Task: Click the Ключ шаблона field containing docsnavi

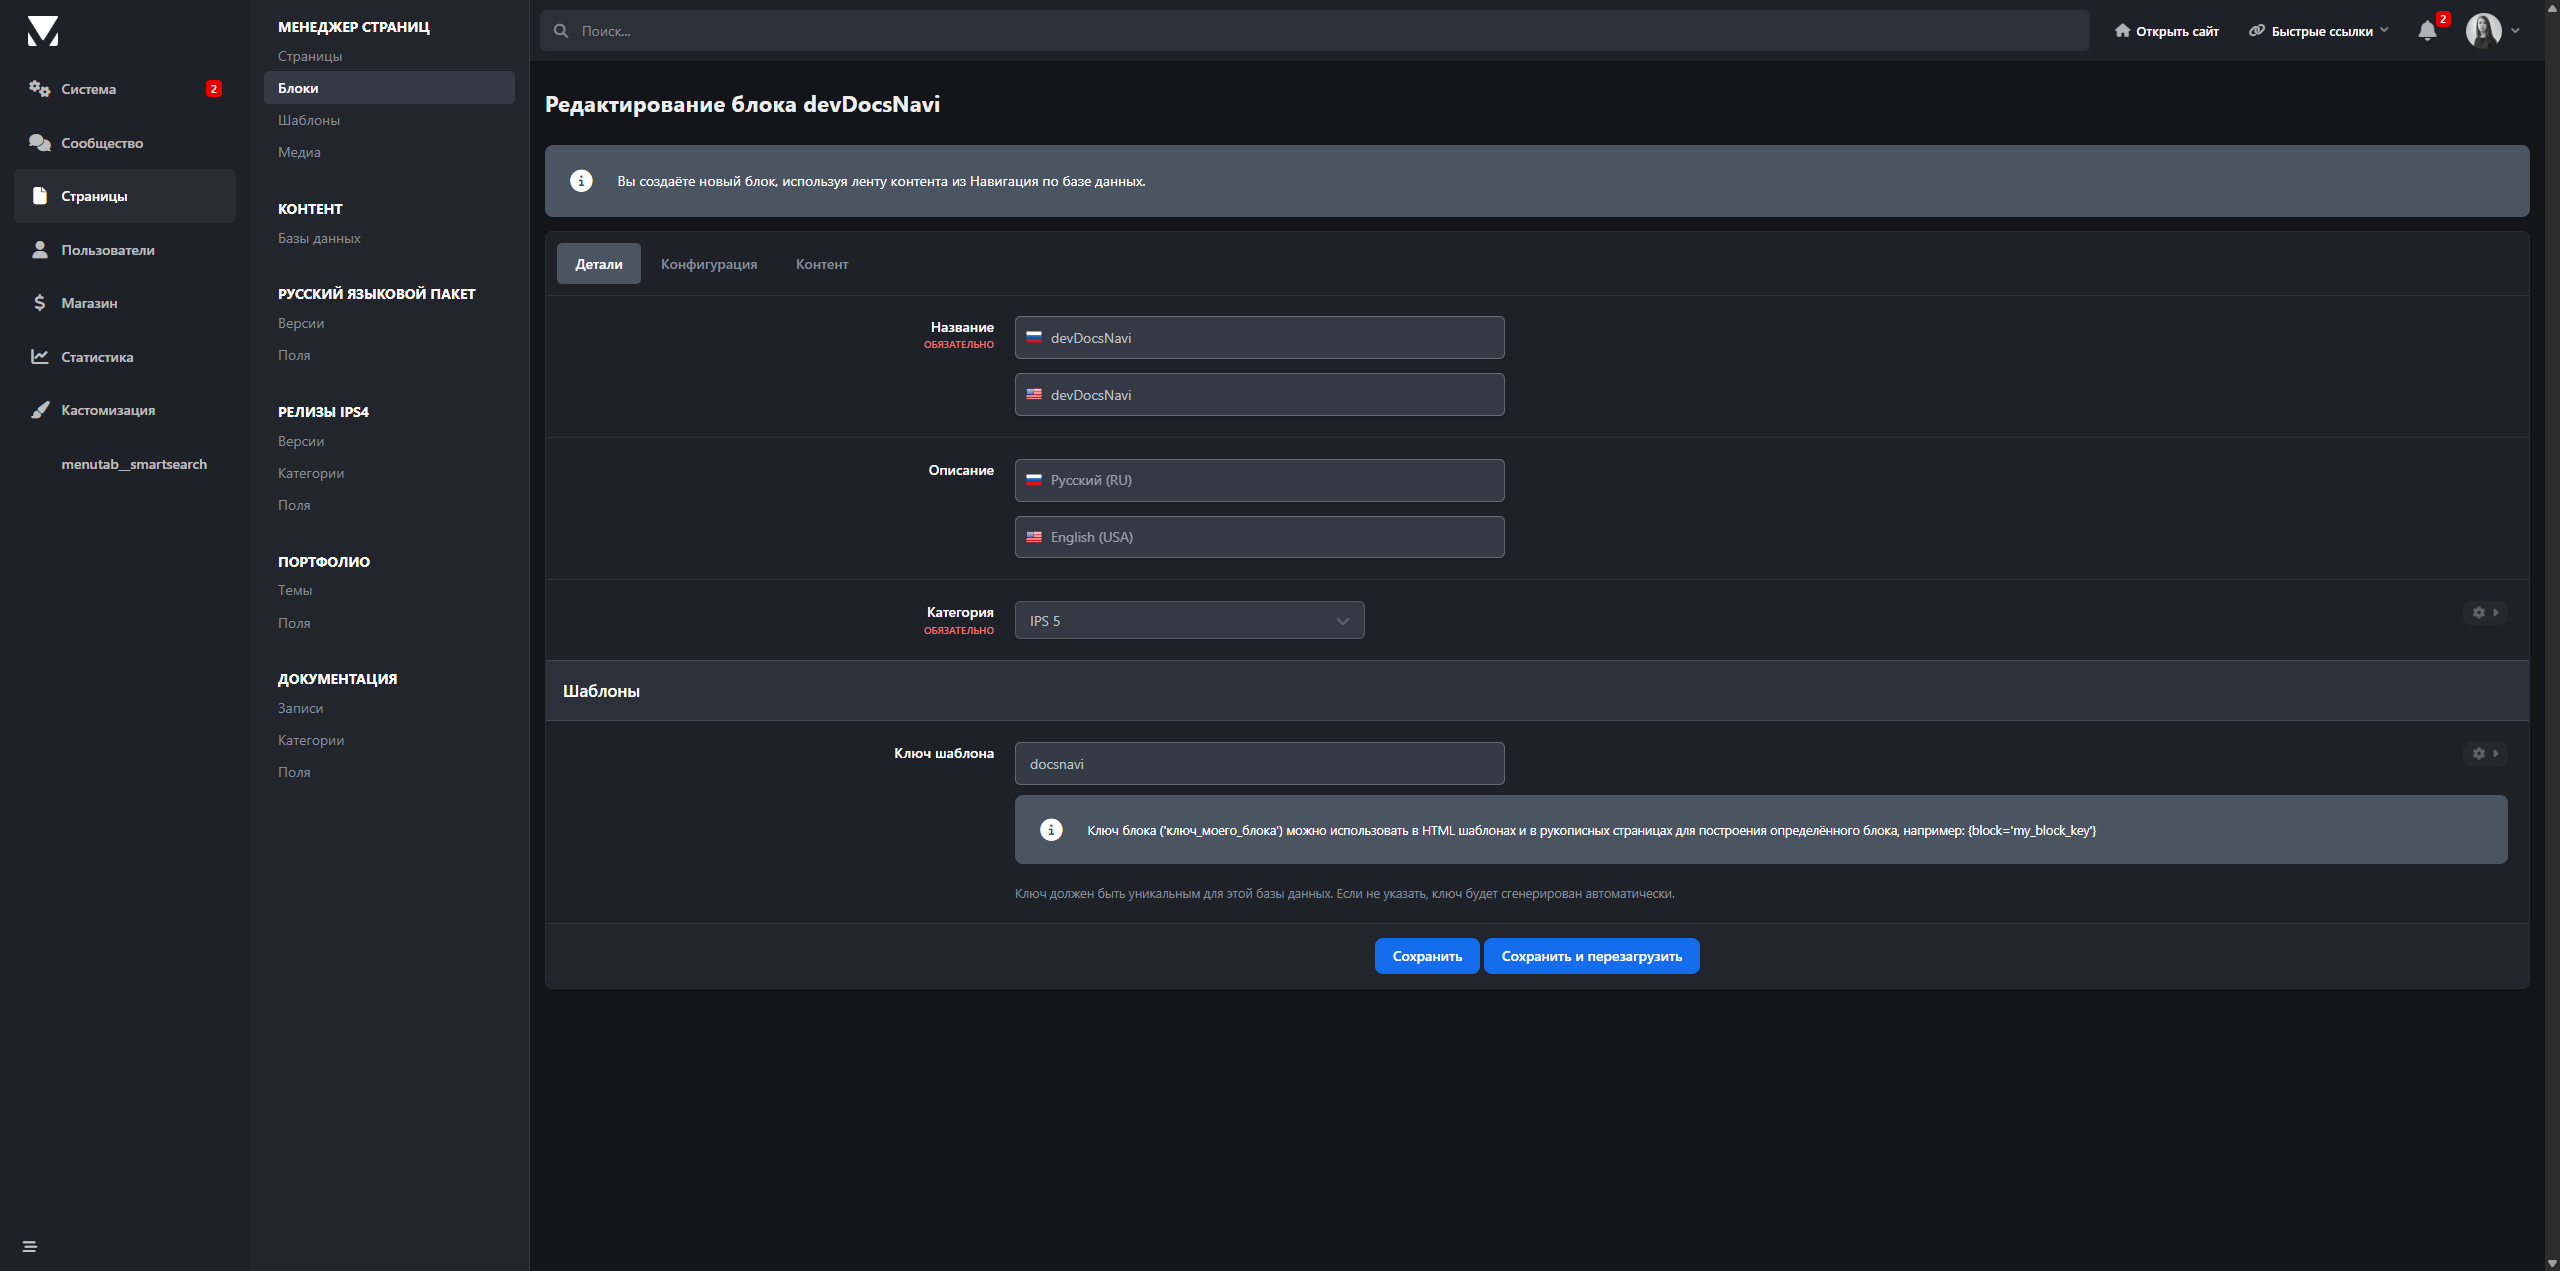Action: point(1259,764)
